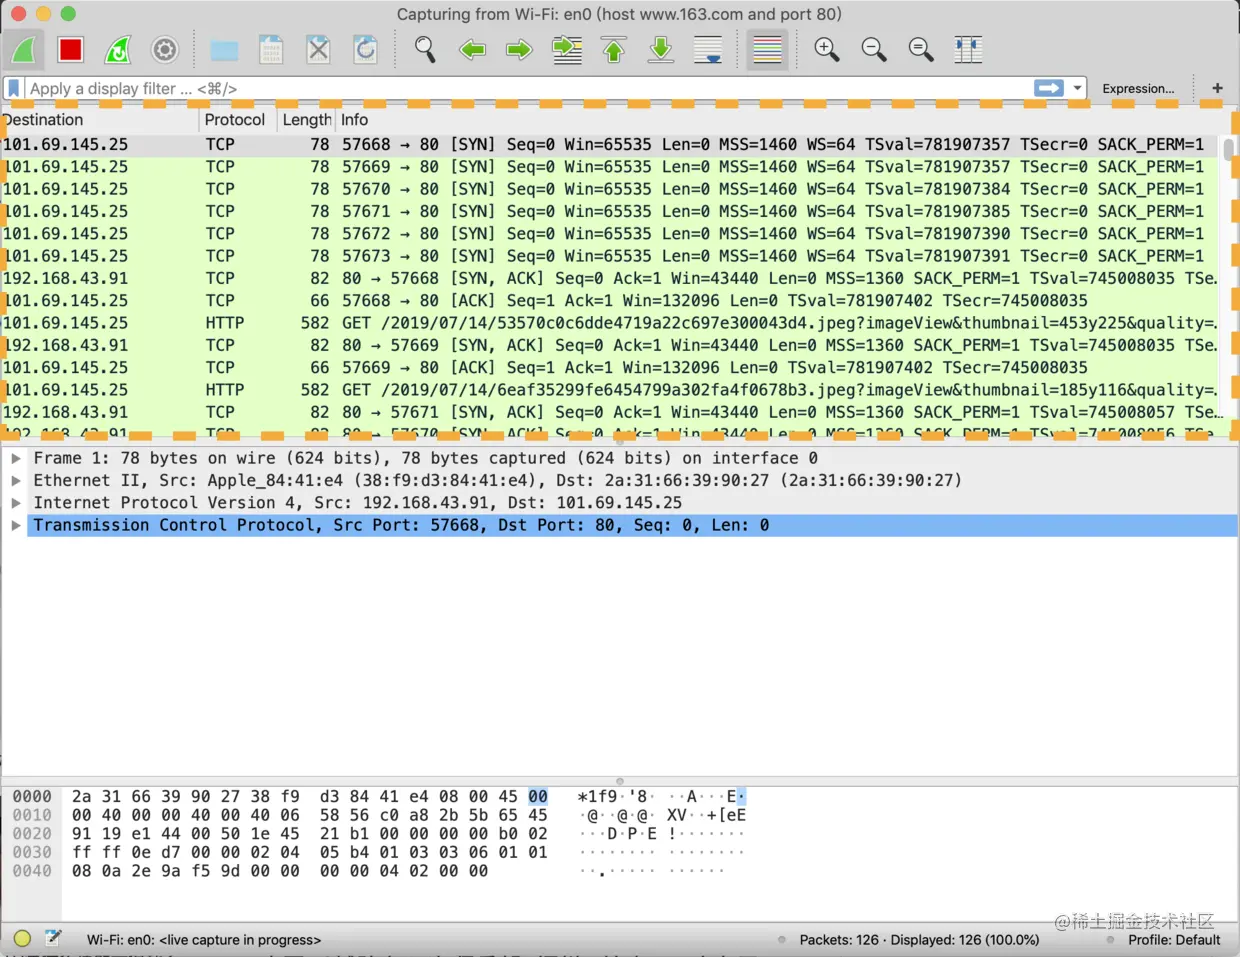1240x957 pixels.
Task: Reload the capture file icon
Action: coord(365,49)
